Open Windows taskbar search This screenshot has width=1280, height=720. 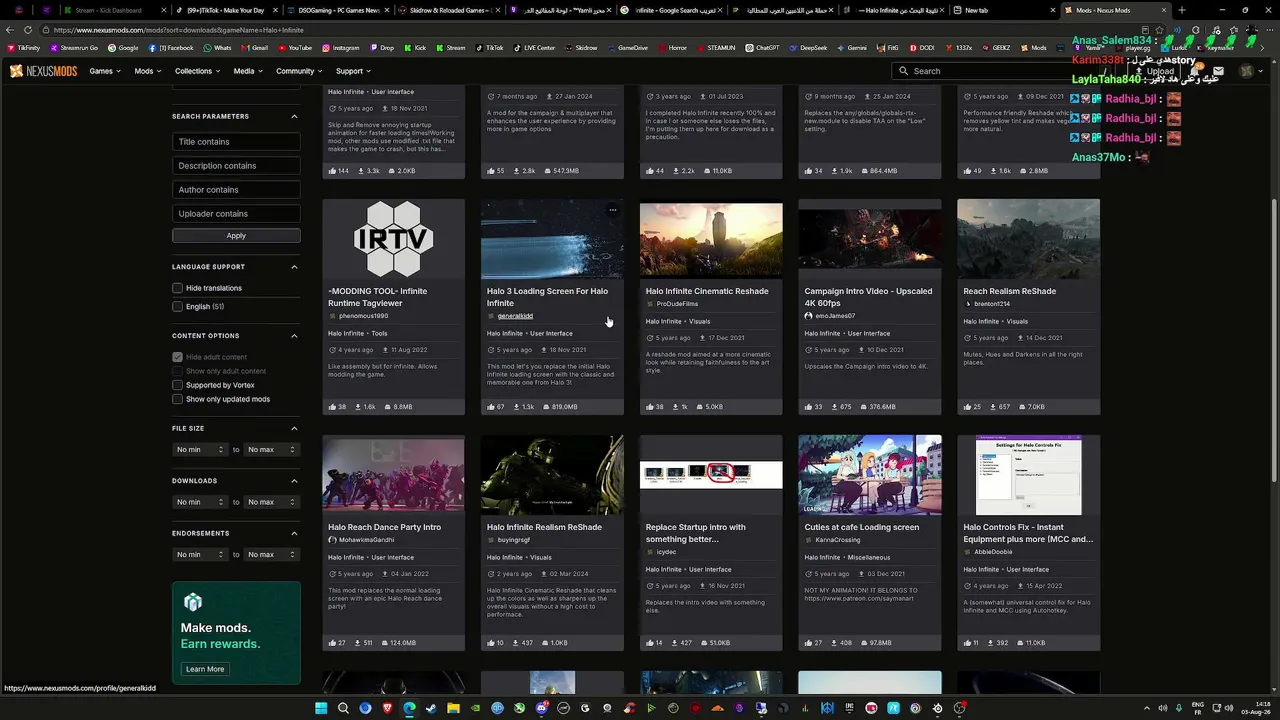[x=343, y=708]
